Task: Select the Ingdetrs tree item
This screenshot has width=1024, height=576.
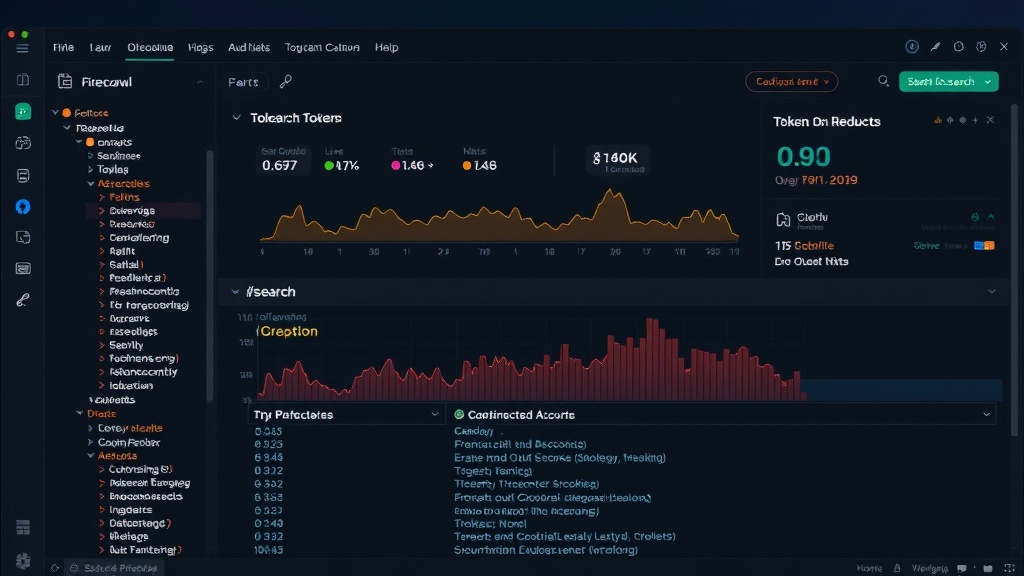Action: point(131,510)
